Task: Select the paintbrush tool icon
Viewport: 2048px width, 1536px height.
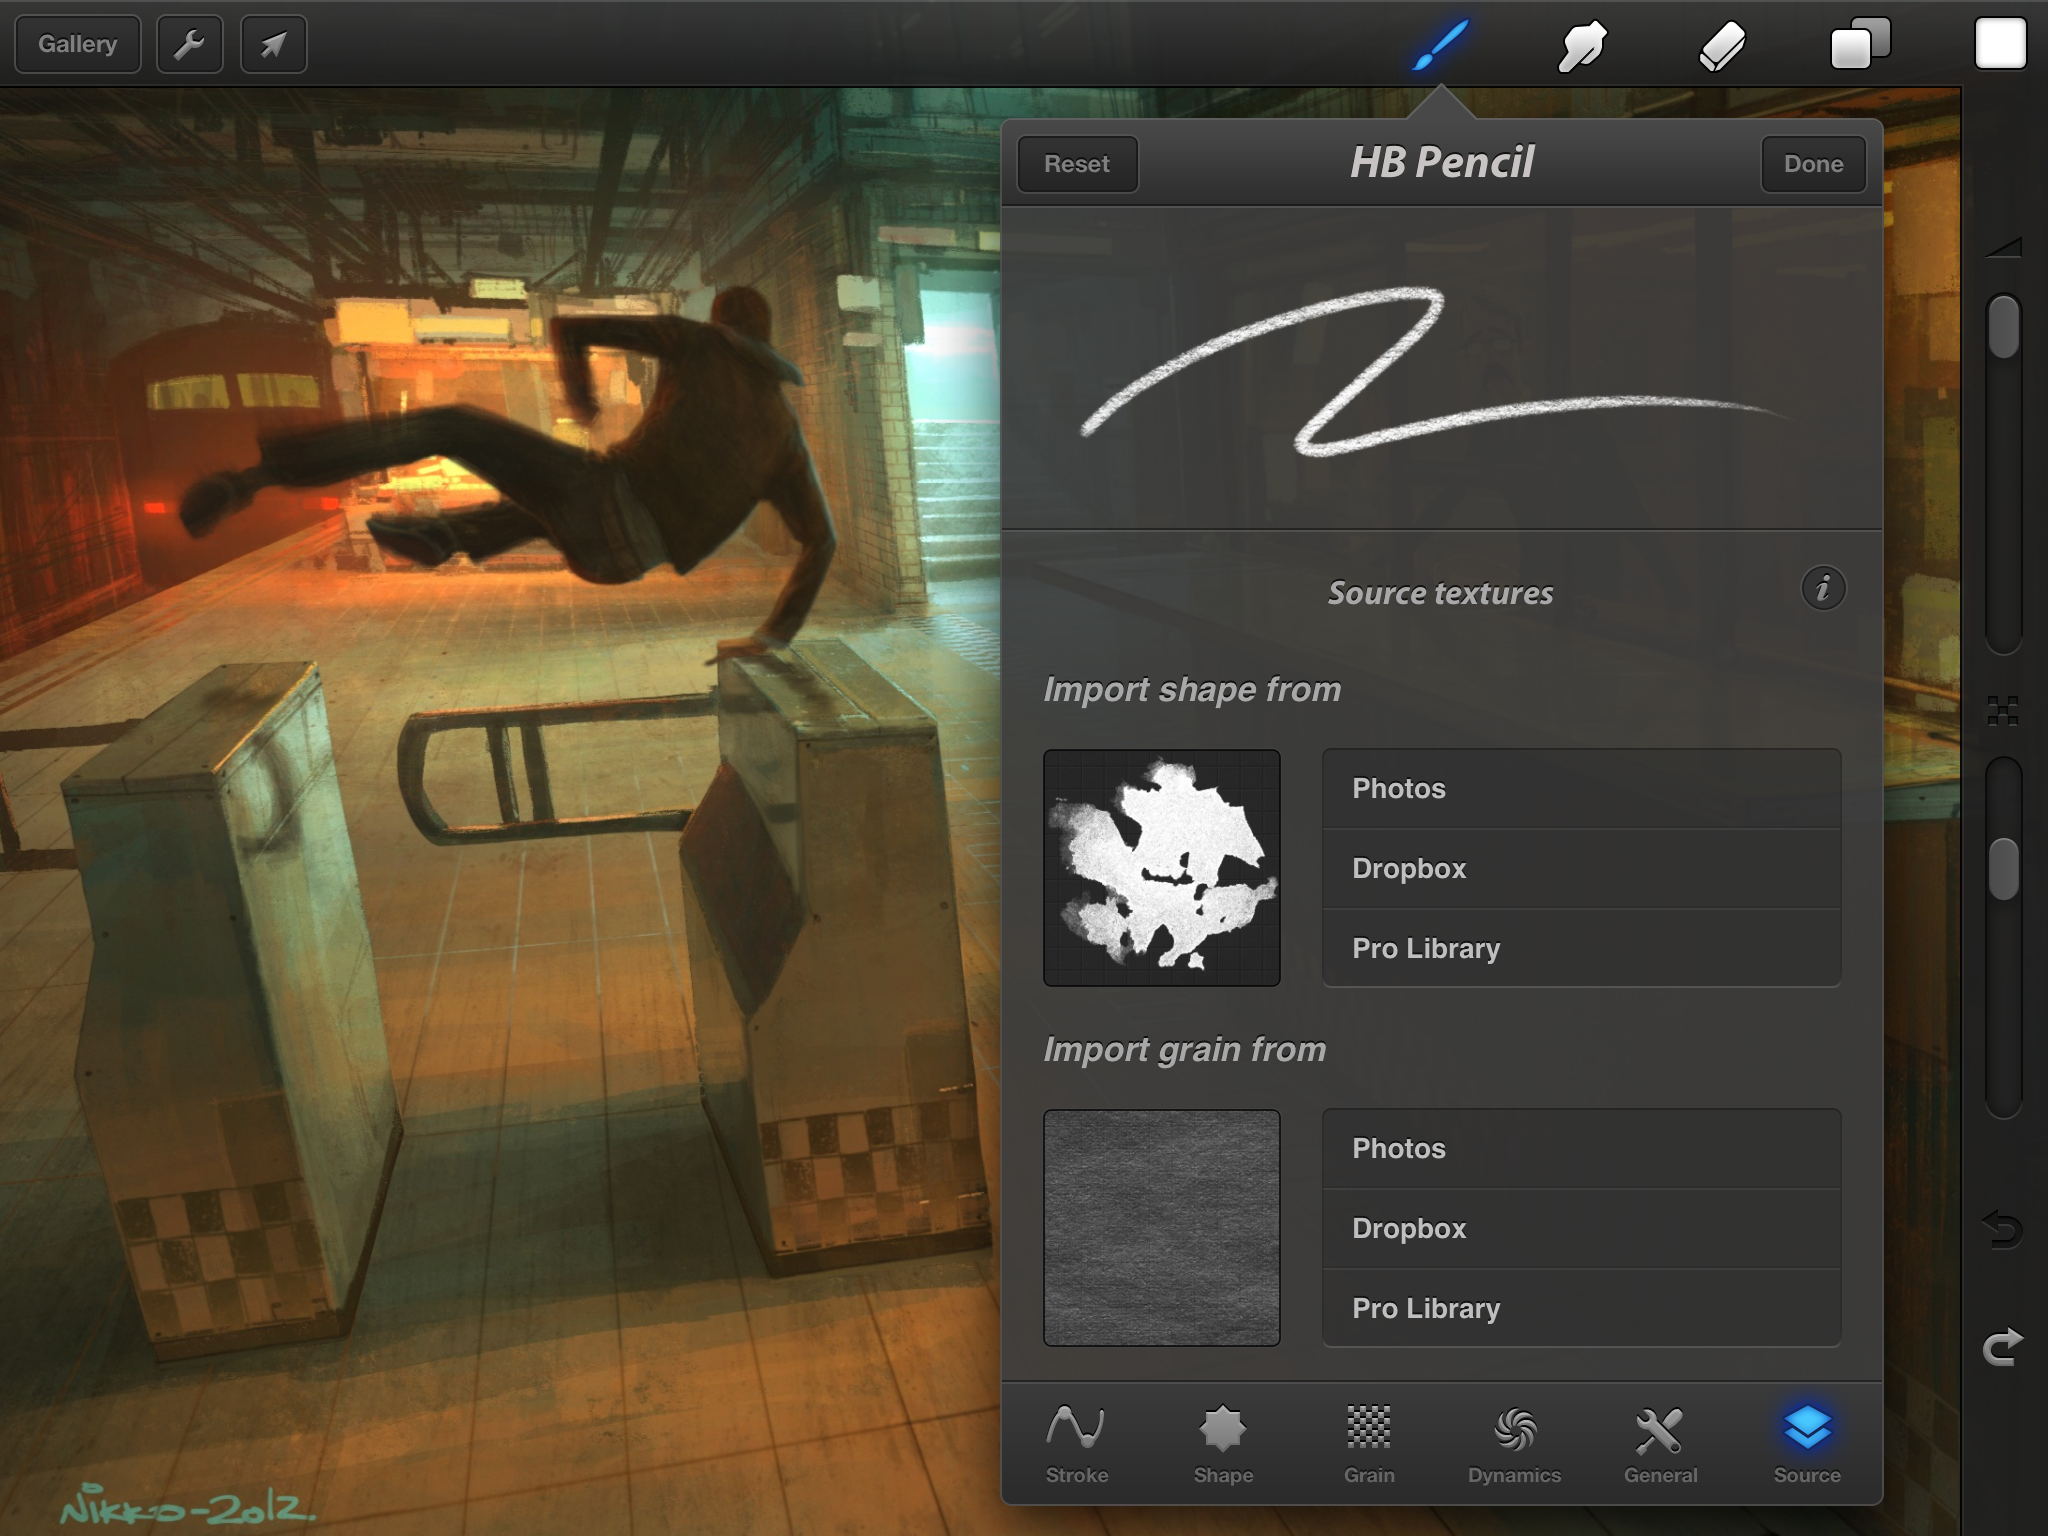Action: coord(1441,45)
